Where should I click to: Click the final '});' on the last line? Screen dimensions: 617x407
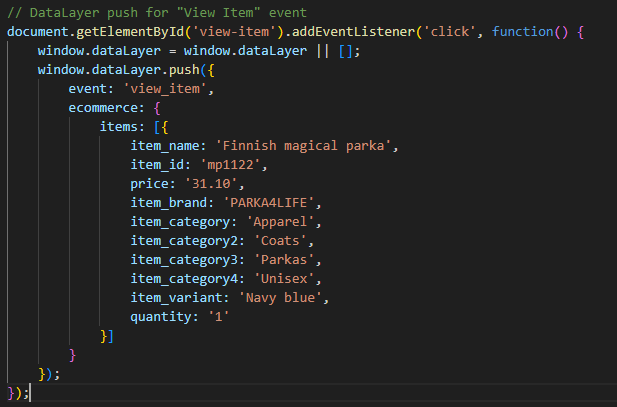point(18,393)
